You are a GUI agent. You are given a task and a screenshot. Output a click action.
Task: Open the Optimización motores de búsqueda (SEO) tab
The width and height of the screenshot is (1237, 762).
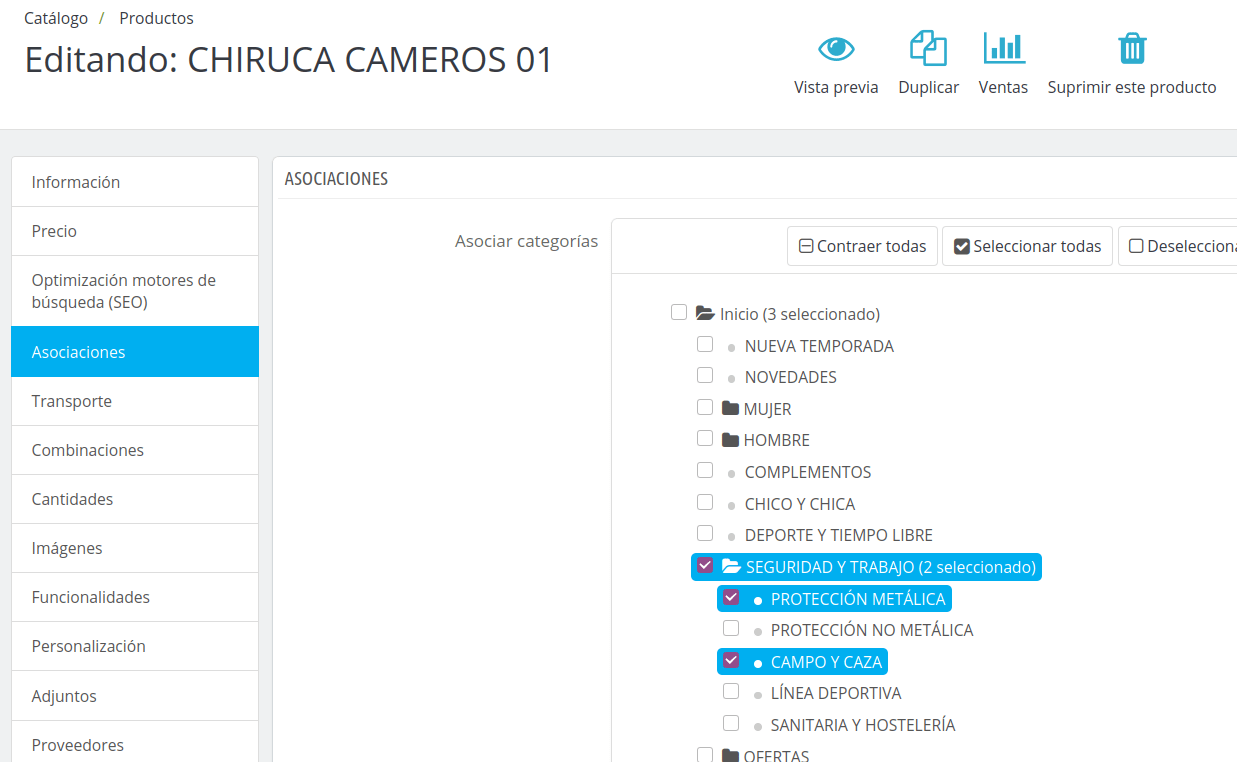coord(135,291)
